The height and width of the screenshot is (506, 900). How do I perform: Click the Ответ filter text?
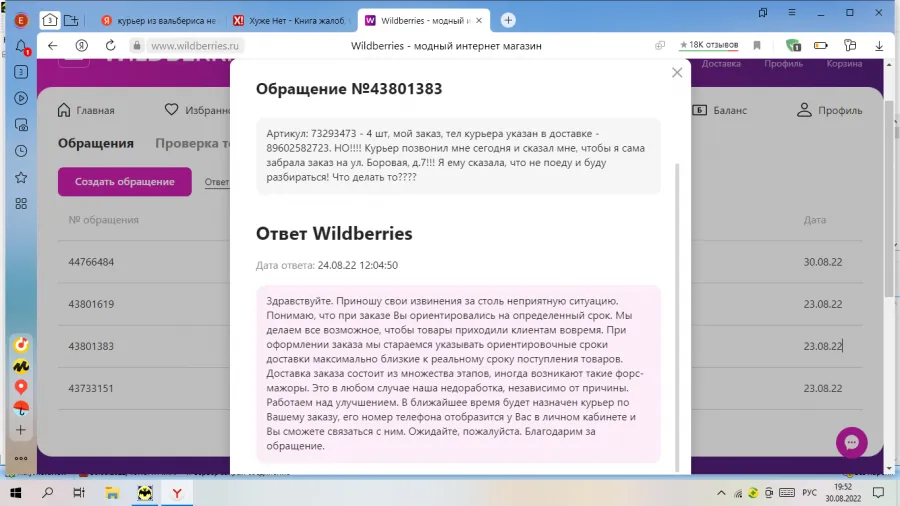tap(217, 182)
